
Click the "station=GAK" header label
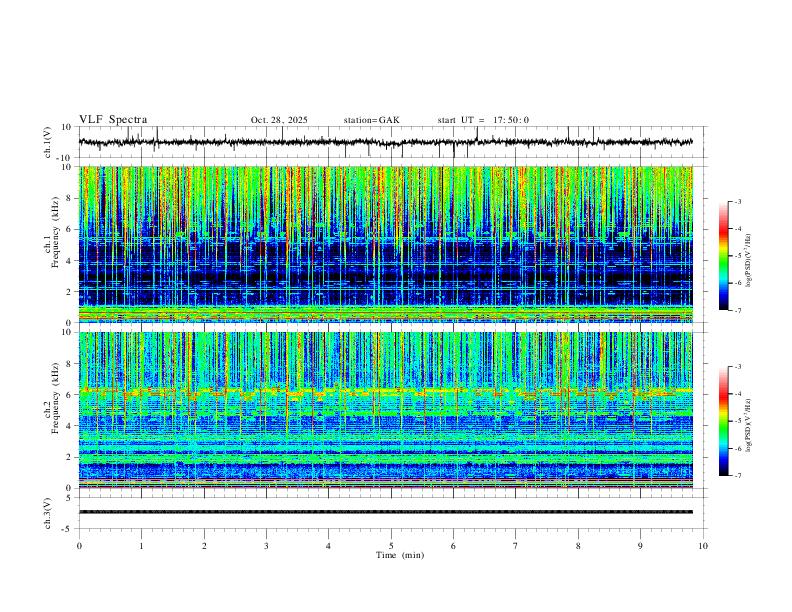click(371, 120)
